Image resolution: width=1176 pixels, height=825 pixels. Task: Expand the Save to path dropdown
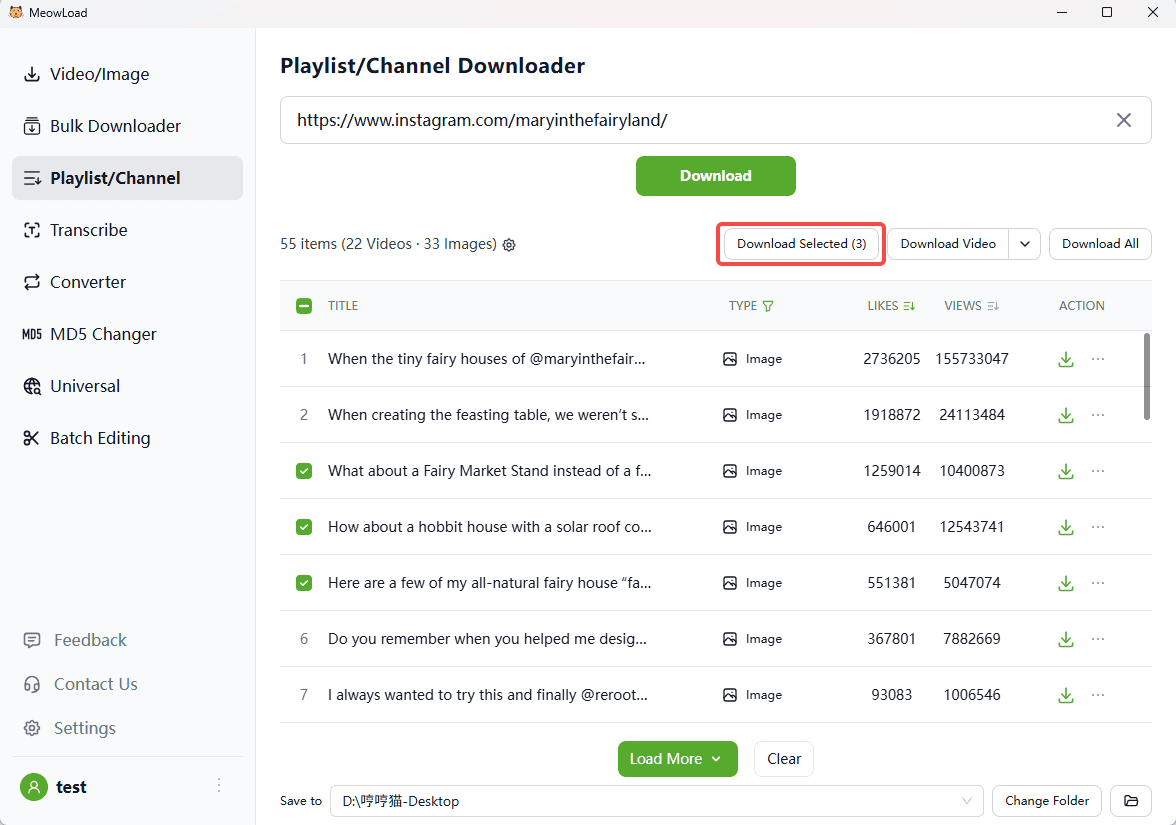[966, 801]
